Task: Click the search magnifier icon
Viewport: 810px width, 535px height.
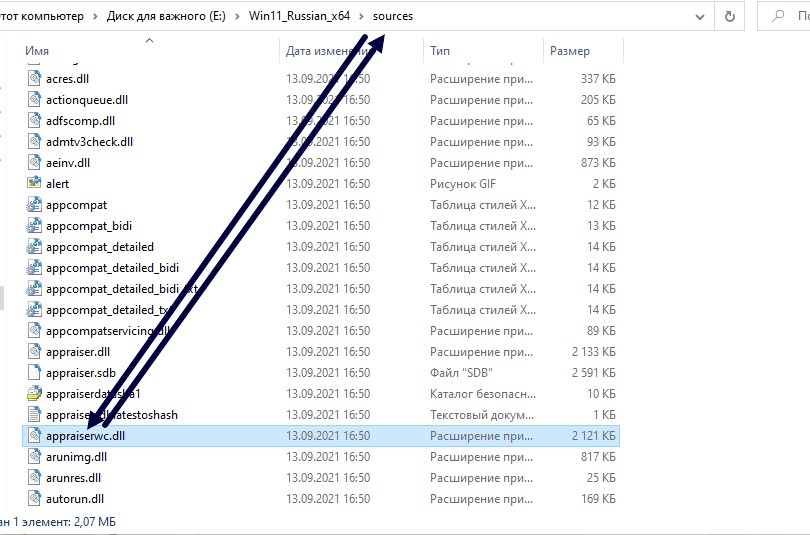Action: click(x=777, y=16)
